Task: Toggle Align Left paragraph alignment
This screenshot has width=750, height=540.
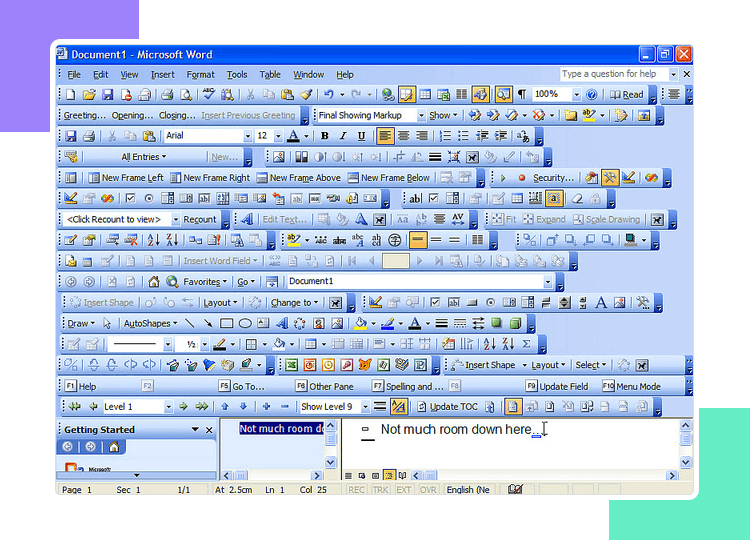Action: [385, 136]
